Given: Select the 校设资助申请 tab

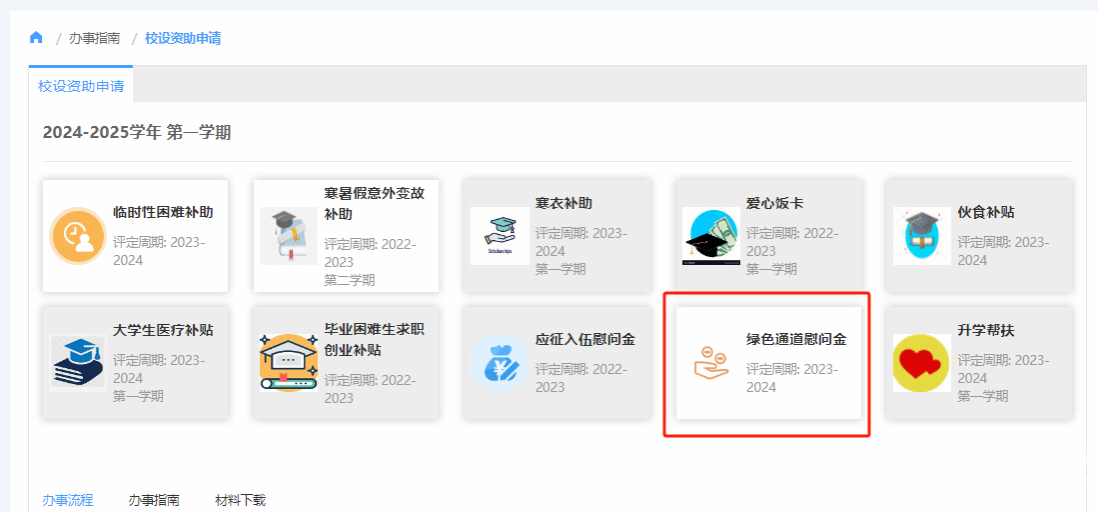Looking at the screenshot, I should point(81,86).
